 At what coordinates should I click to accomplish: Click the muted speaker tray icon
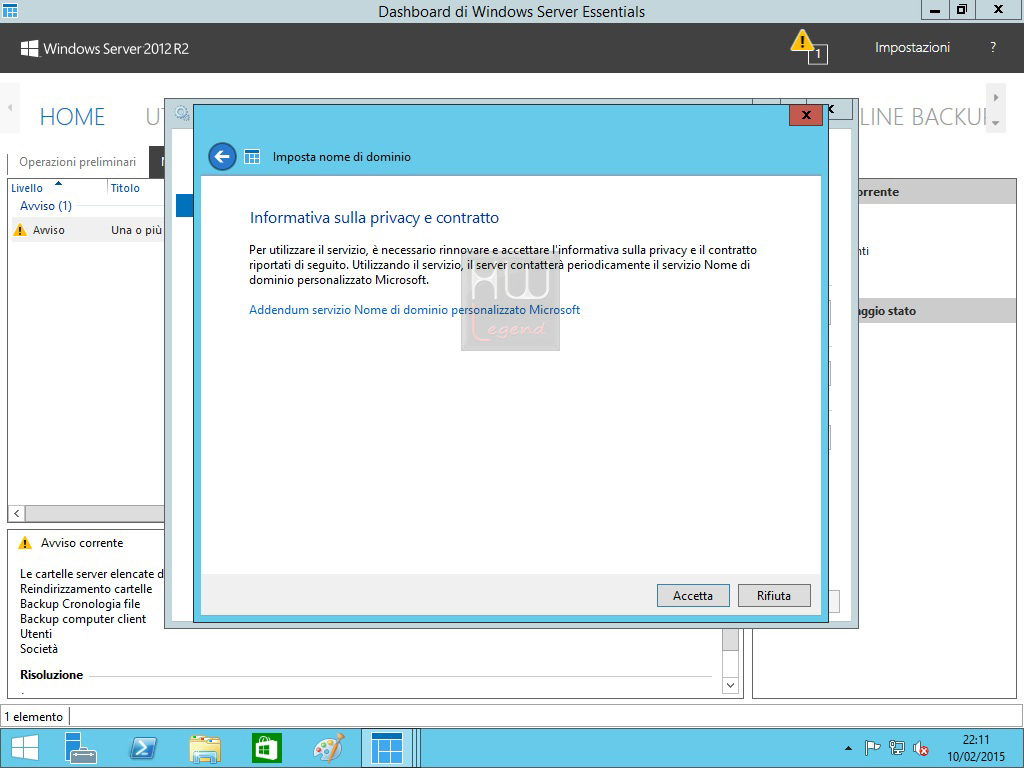[921, 748]
